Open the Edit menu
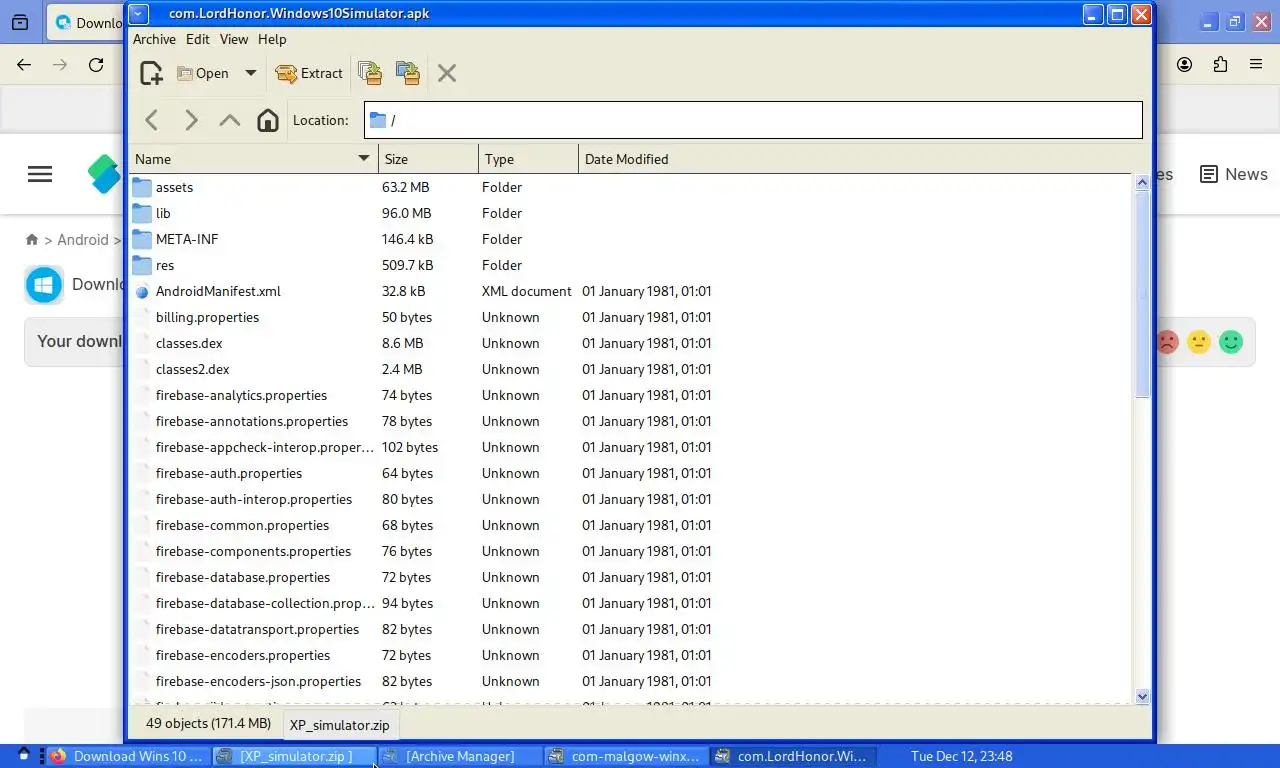 [198, 39]
